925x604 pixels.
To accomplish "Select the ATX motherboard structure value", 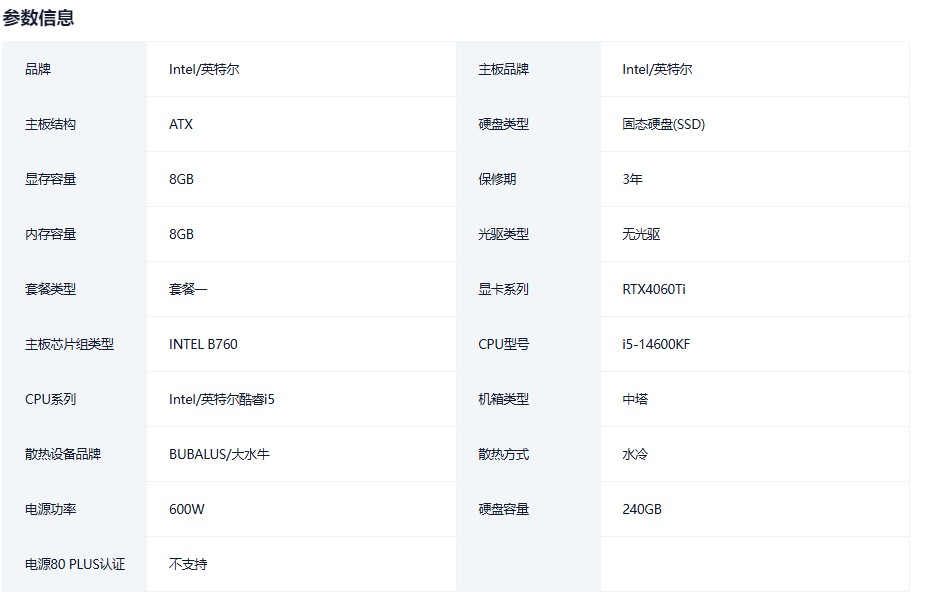I will tap(181, 124).
